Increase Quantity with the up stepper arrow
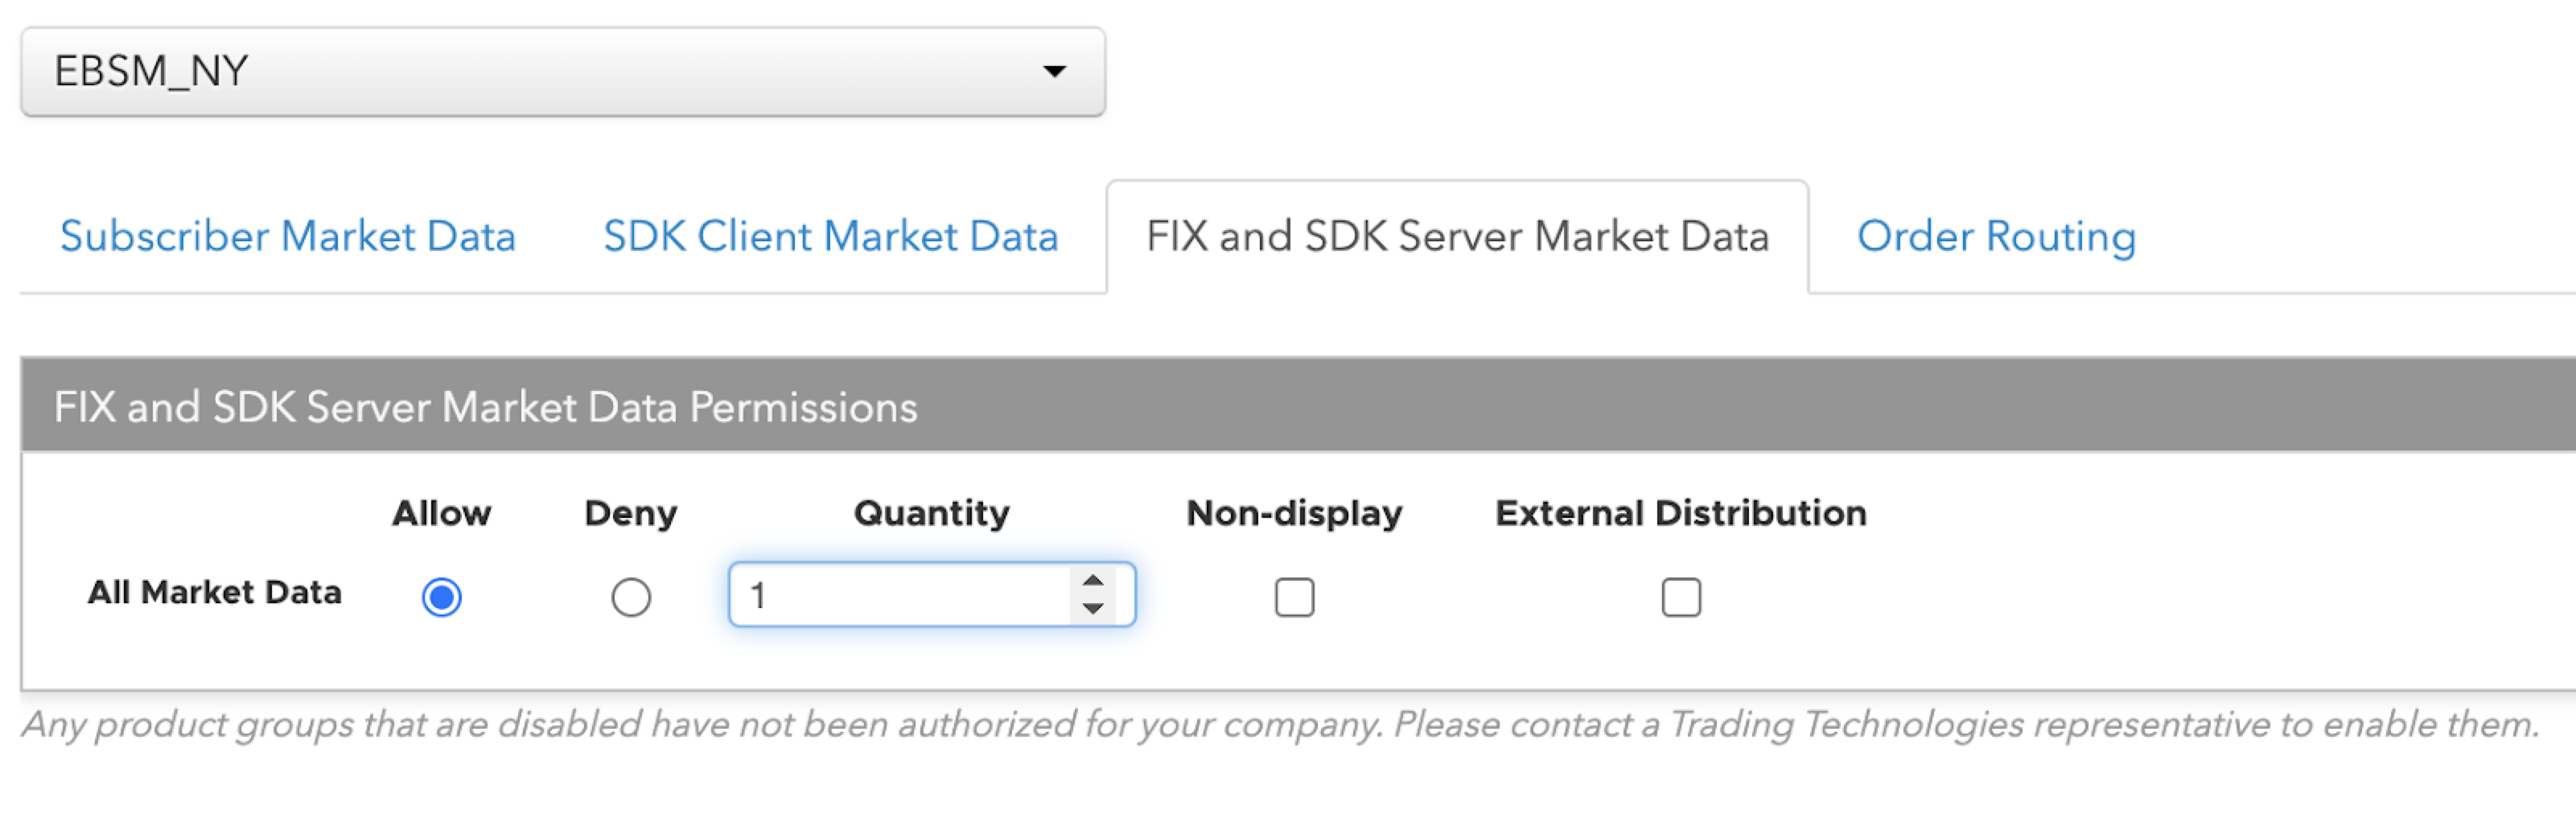Image resolution: width=2576 pixels, height=822 pixels. pos(1093,581)
